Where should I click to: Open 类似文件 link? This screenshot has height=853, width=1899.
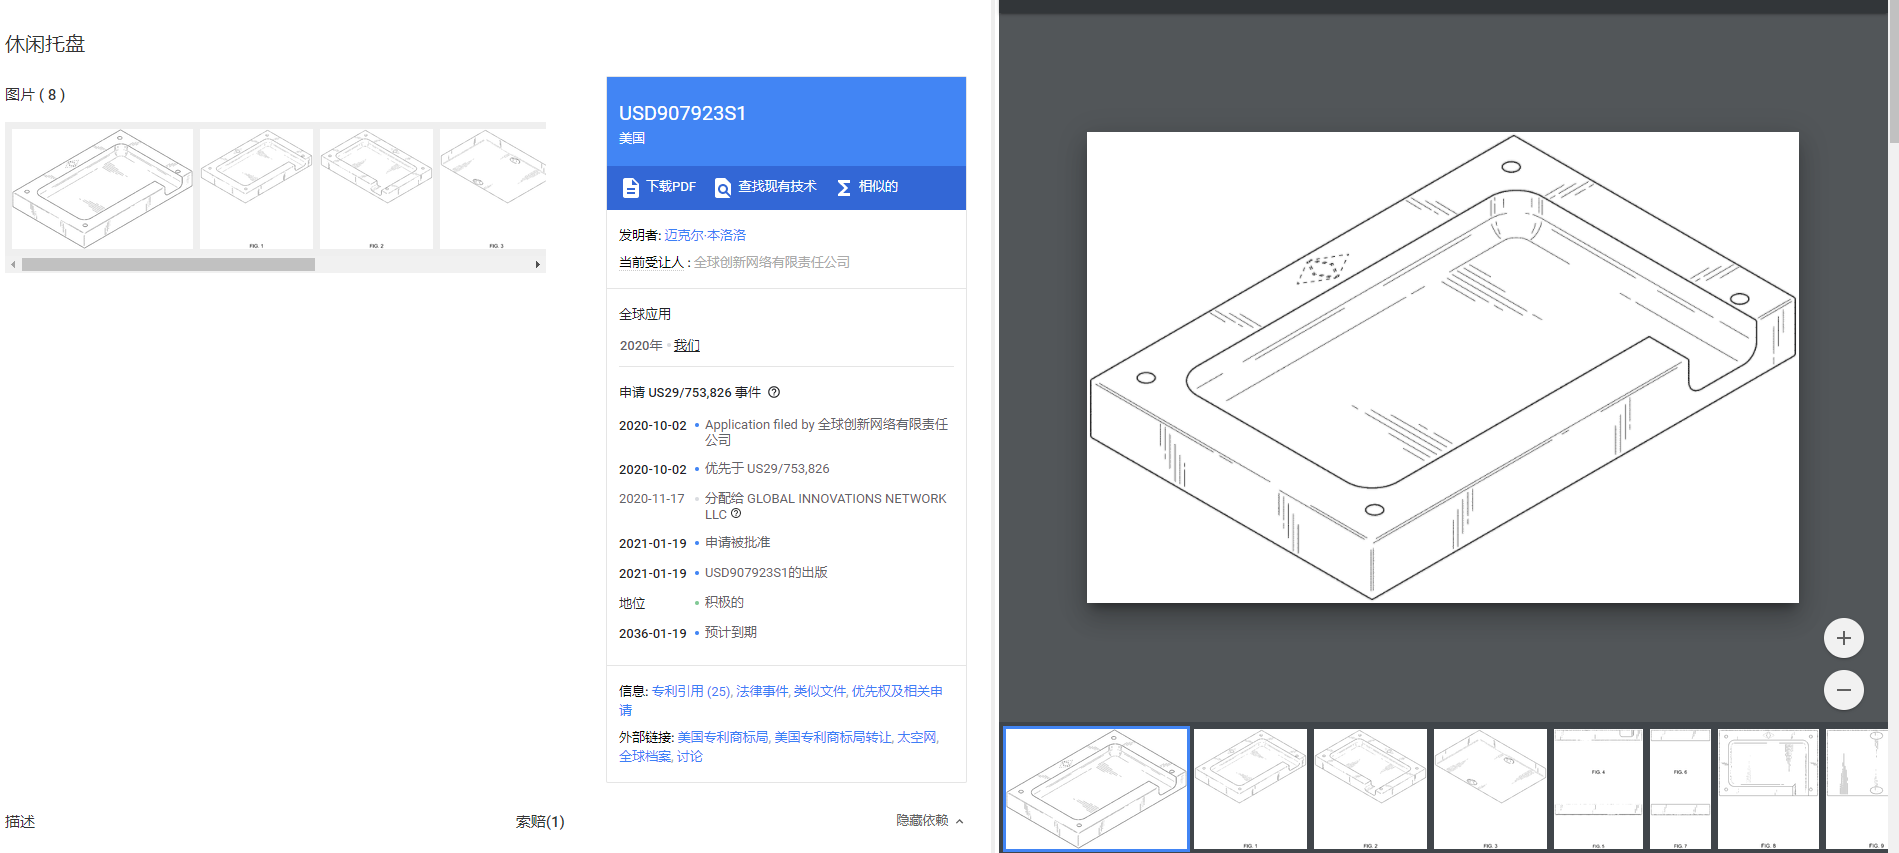pos(820,691)
